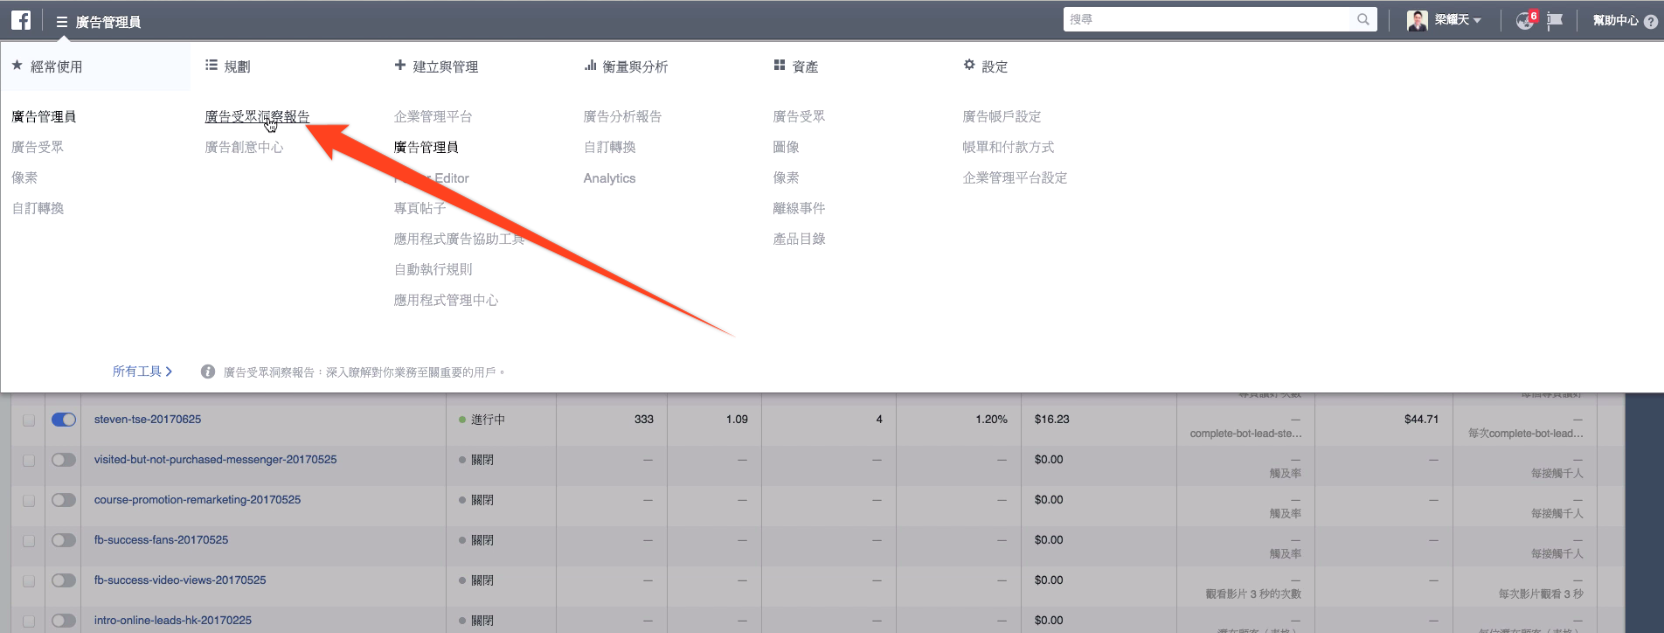Open 廣告管理員 under 經常使用
Image resolution: width=1664 pixels, height=633 pixels.
tap(44, 117)
